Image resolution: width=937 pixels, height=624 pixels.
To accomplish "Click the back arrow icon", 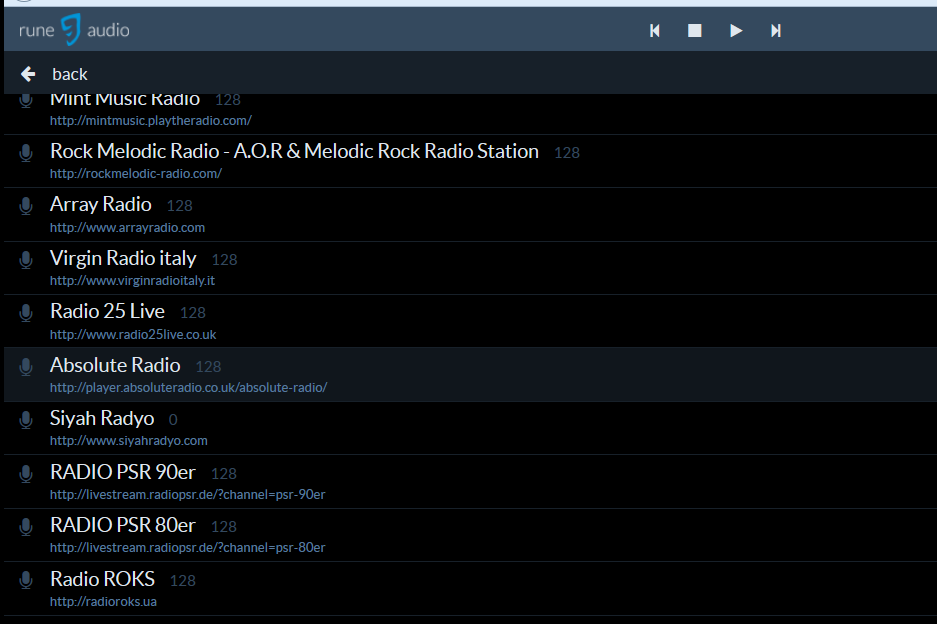I will point(28,74).
